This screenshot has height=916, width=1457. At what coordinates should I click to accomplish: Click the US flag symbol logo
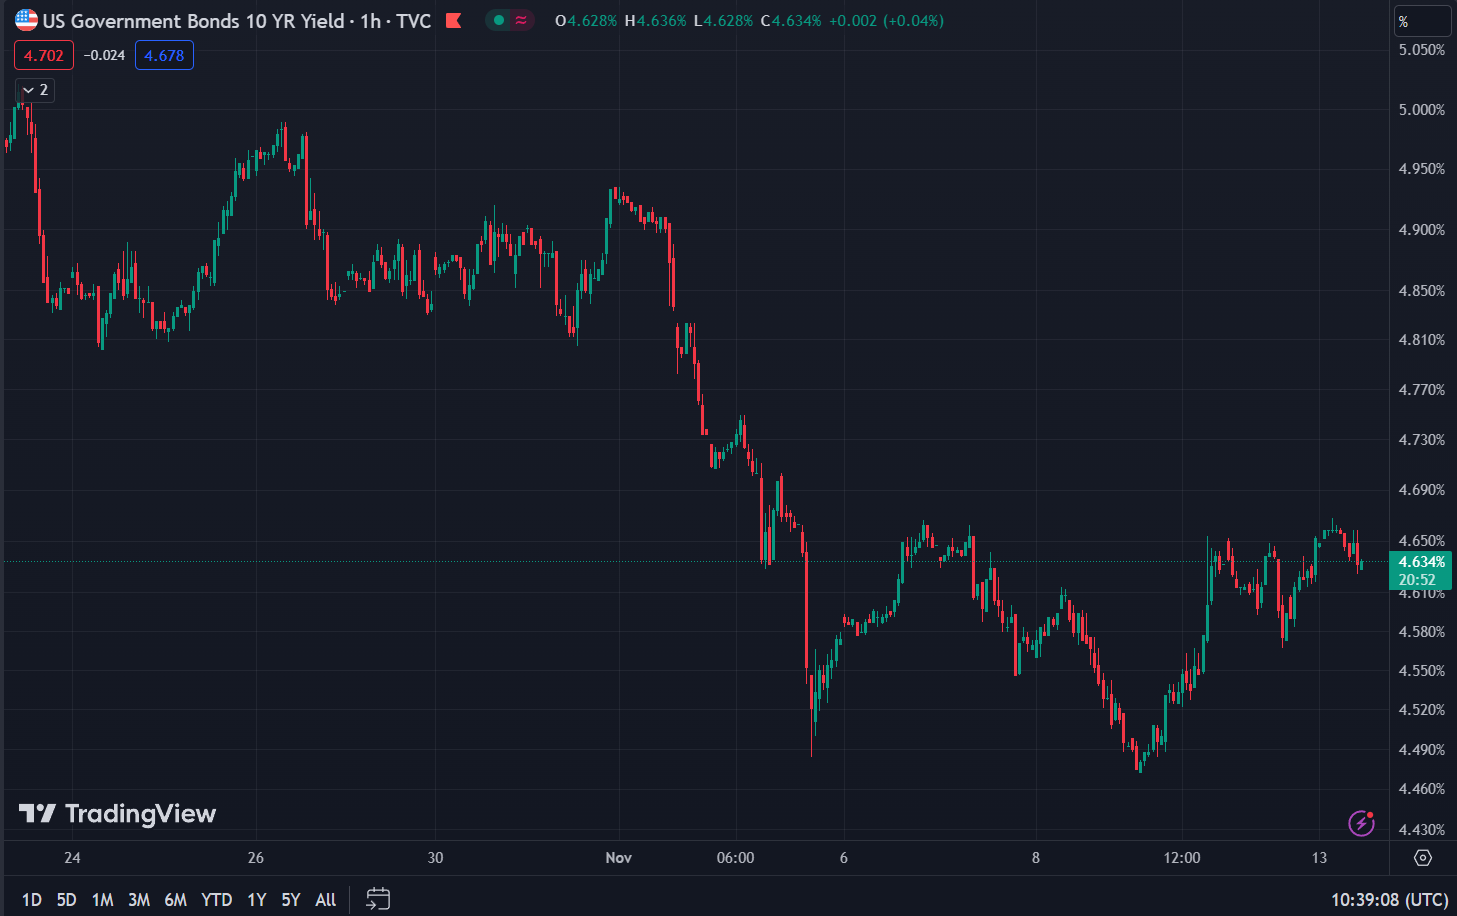[x=26, y=20]
